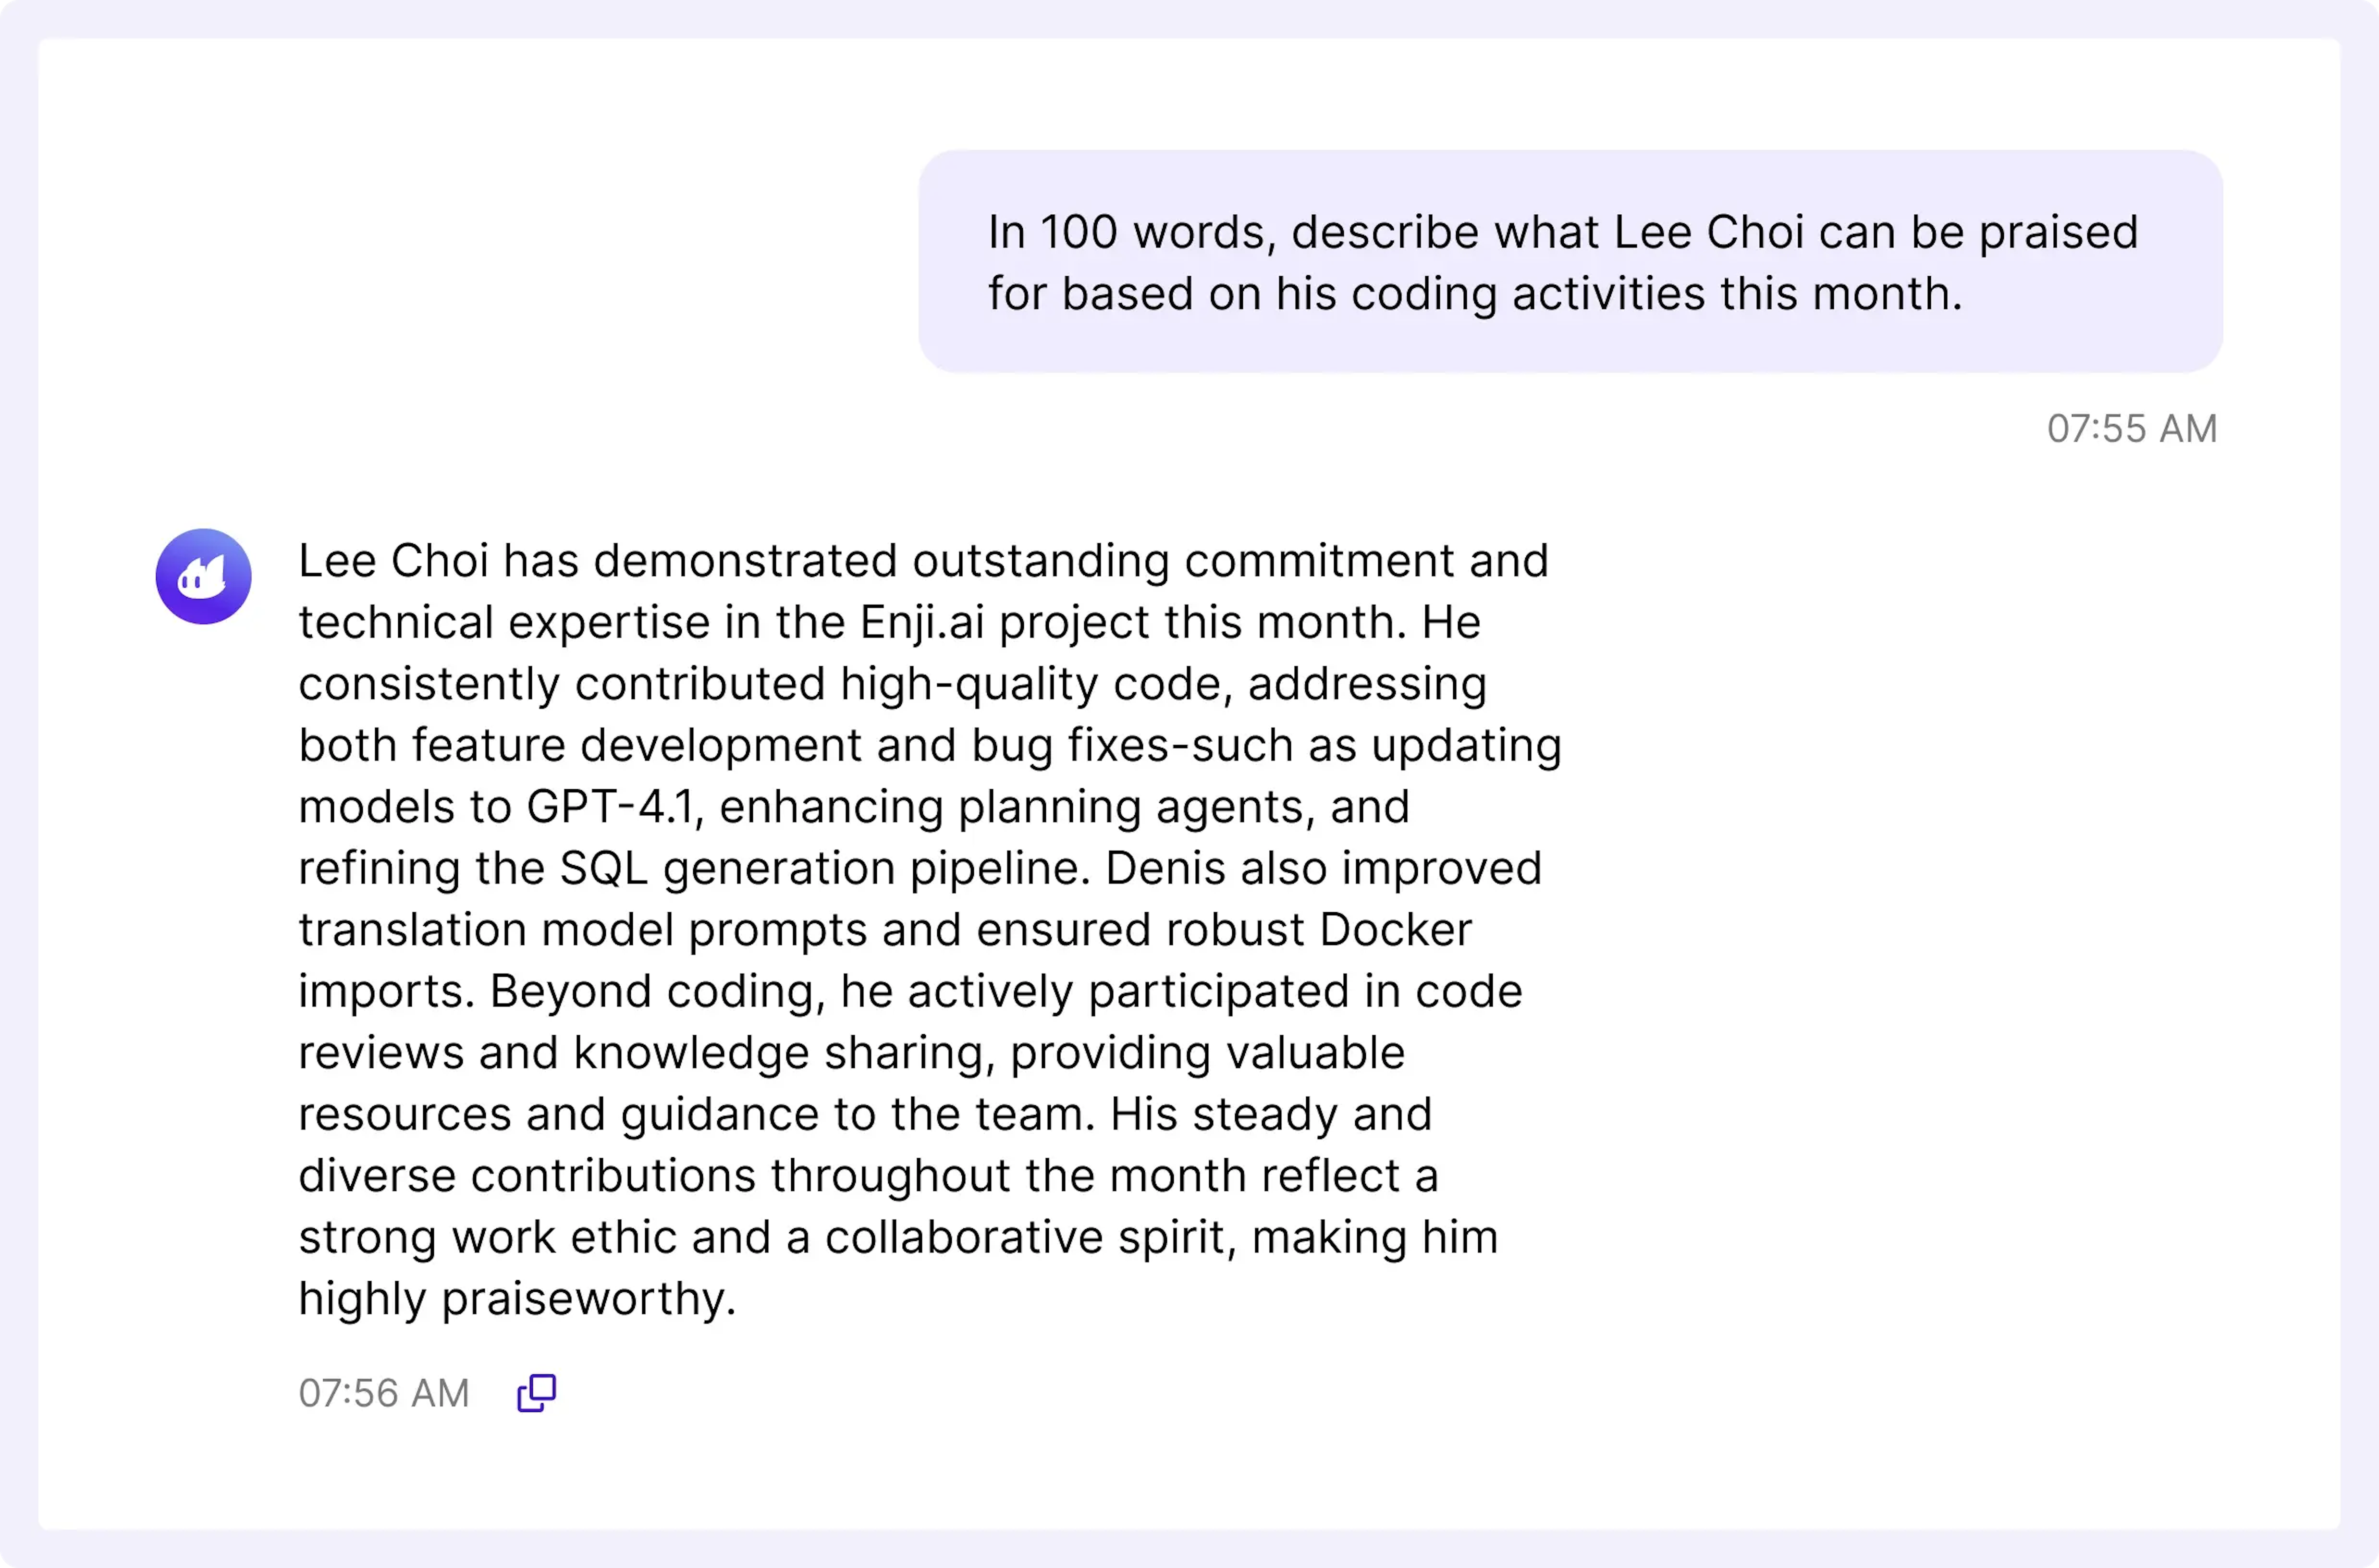Click the word "Docker" in the response
This screenshot has width=2379, height=1568.
pos(1395,929)
